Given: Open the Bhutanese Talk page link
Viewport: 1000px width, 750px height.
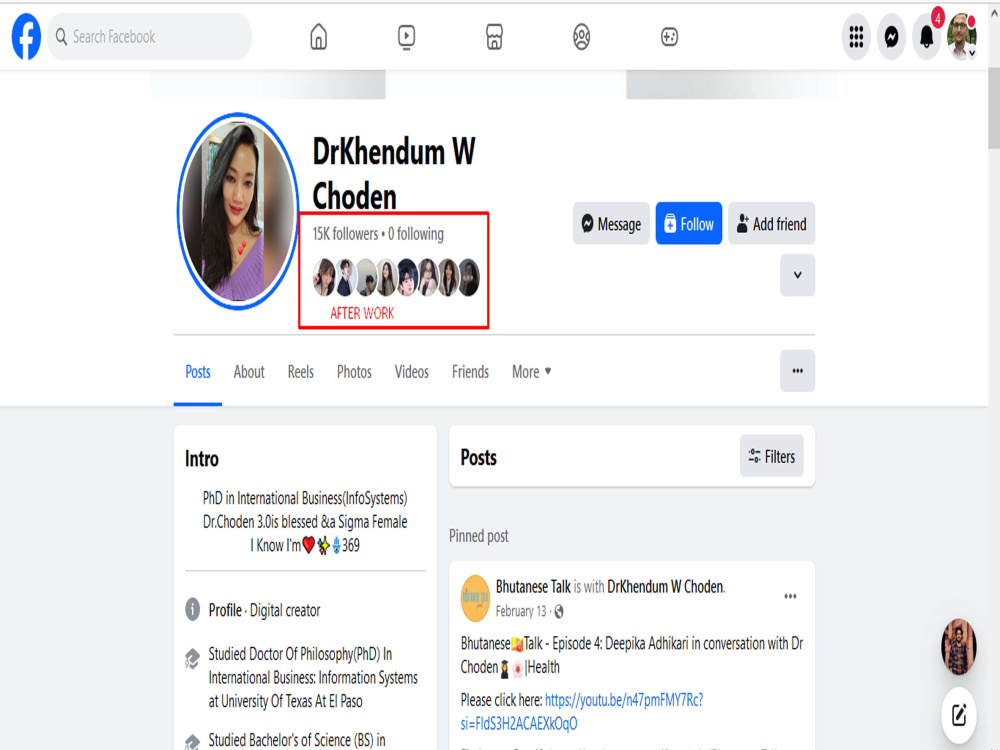Looking at the screenshot, I should click(533, 587).
